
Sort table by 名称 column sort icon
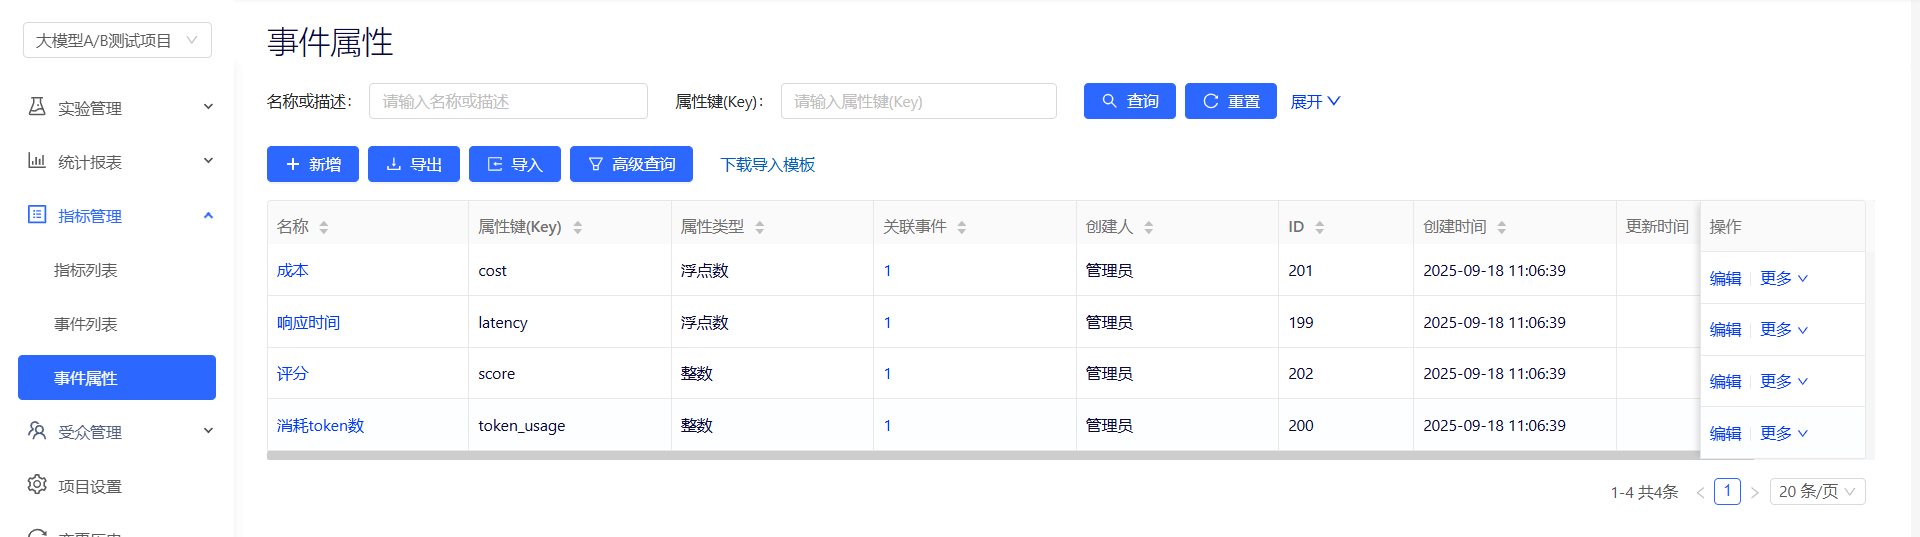[324, 228]
